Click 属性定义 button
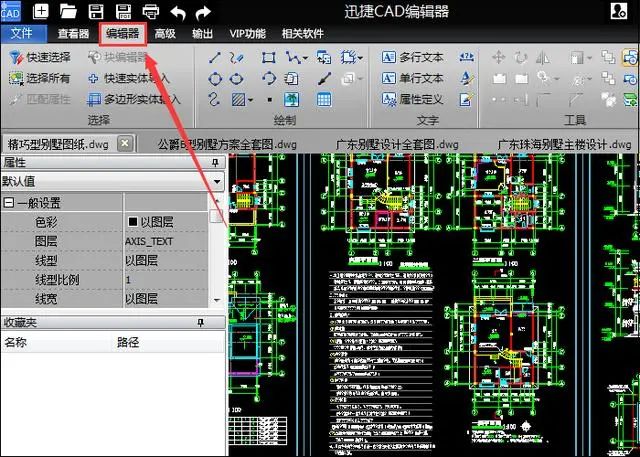This screenshot has width=640, height=457. (412, 99)
